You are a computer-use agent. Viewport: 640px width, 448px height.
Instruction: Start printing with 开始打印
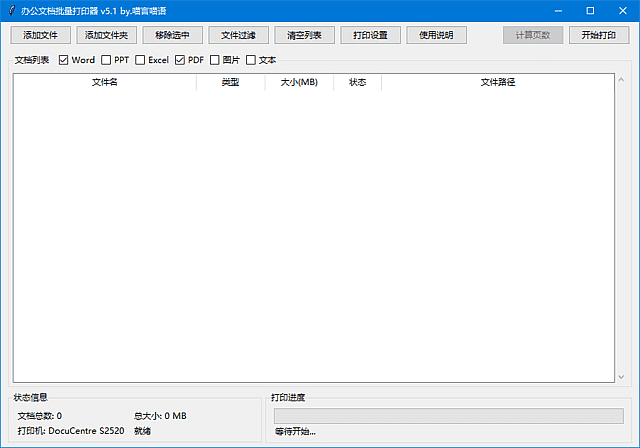tap(599, 35)
